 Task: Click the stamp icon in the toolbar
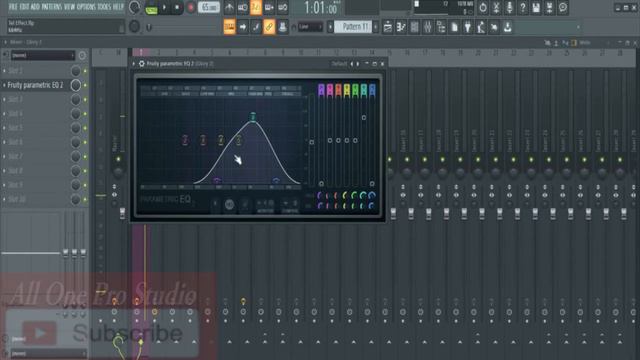[282, 27]
